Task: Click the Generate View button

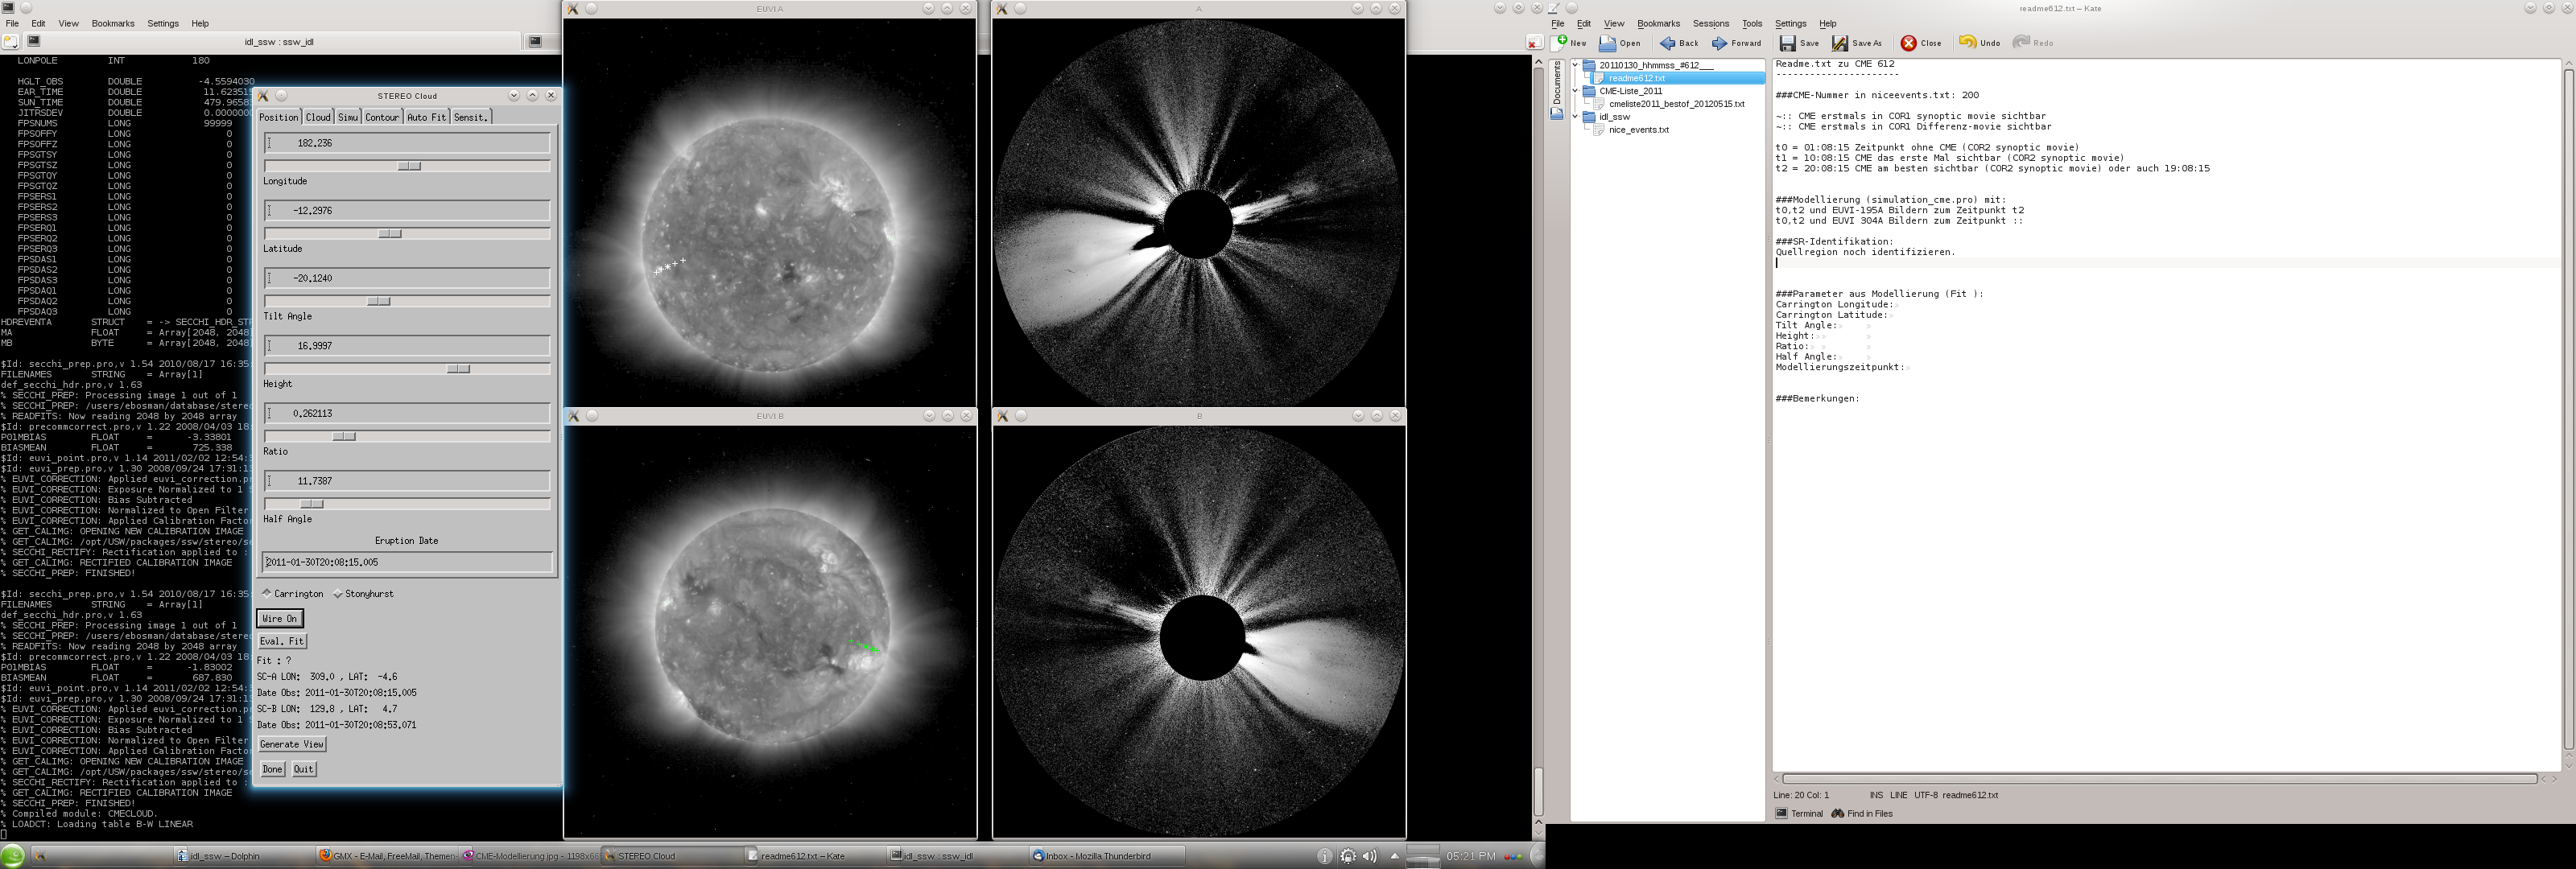Action: [292, 745]
